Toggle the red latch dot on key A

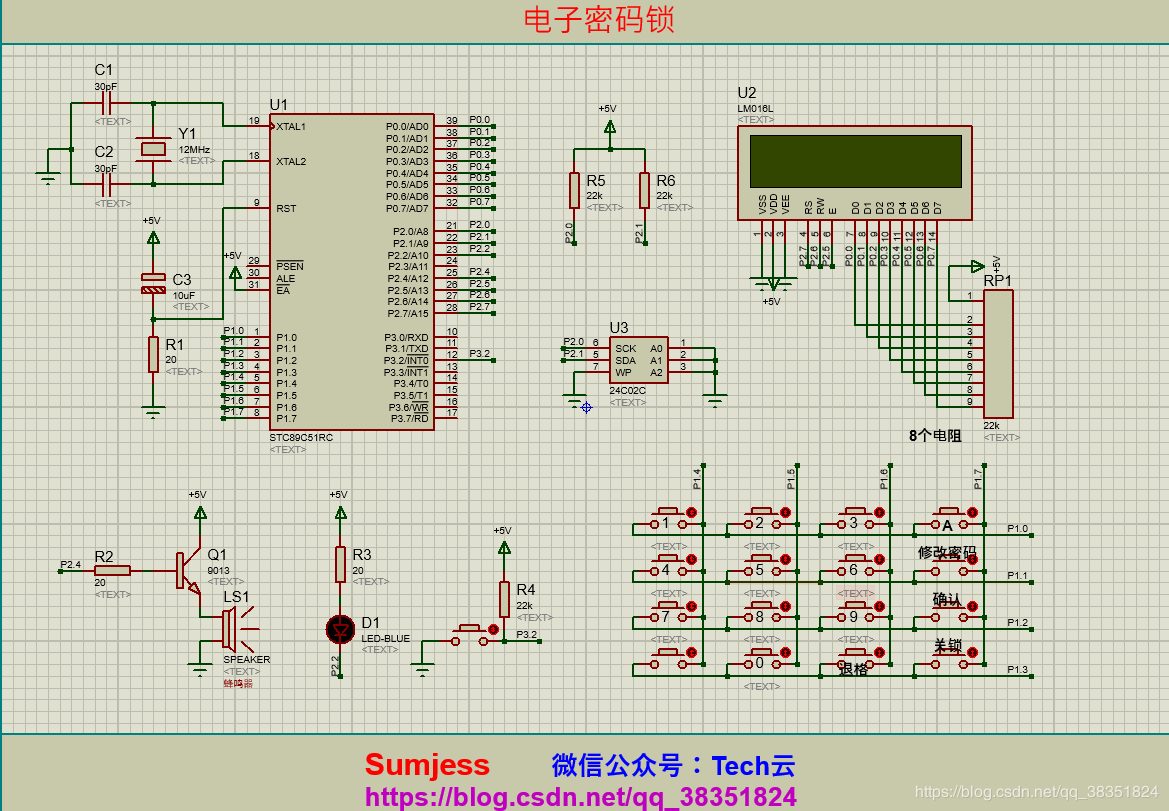coord(972,512)
